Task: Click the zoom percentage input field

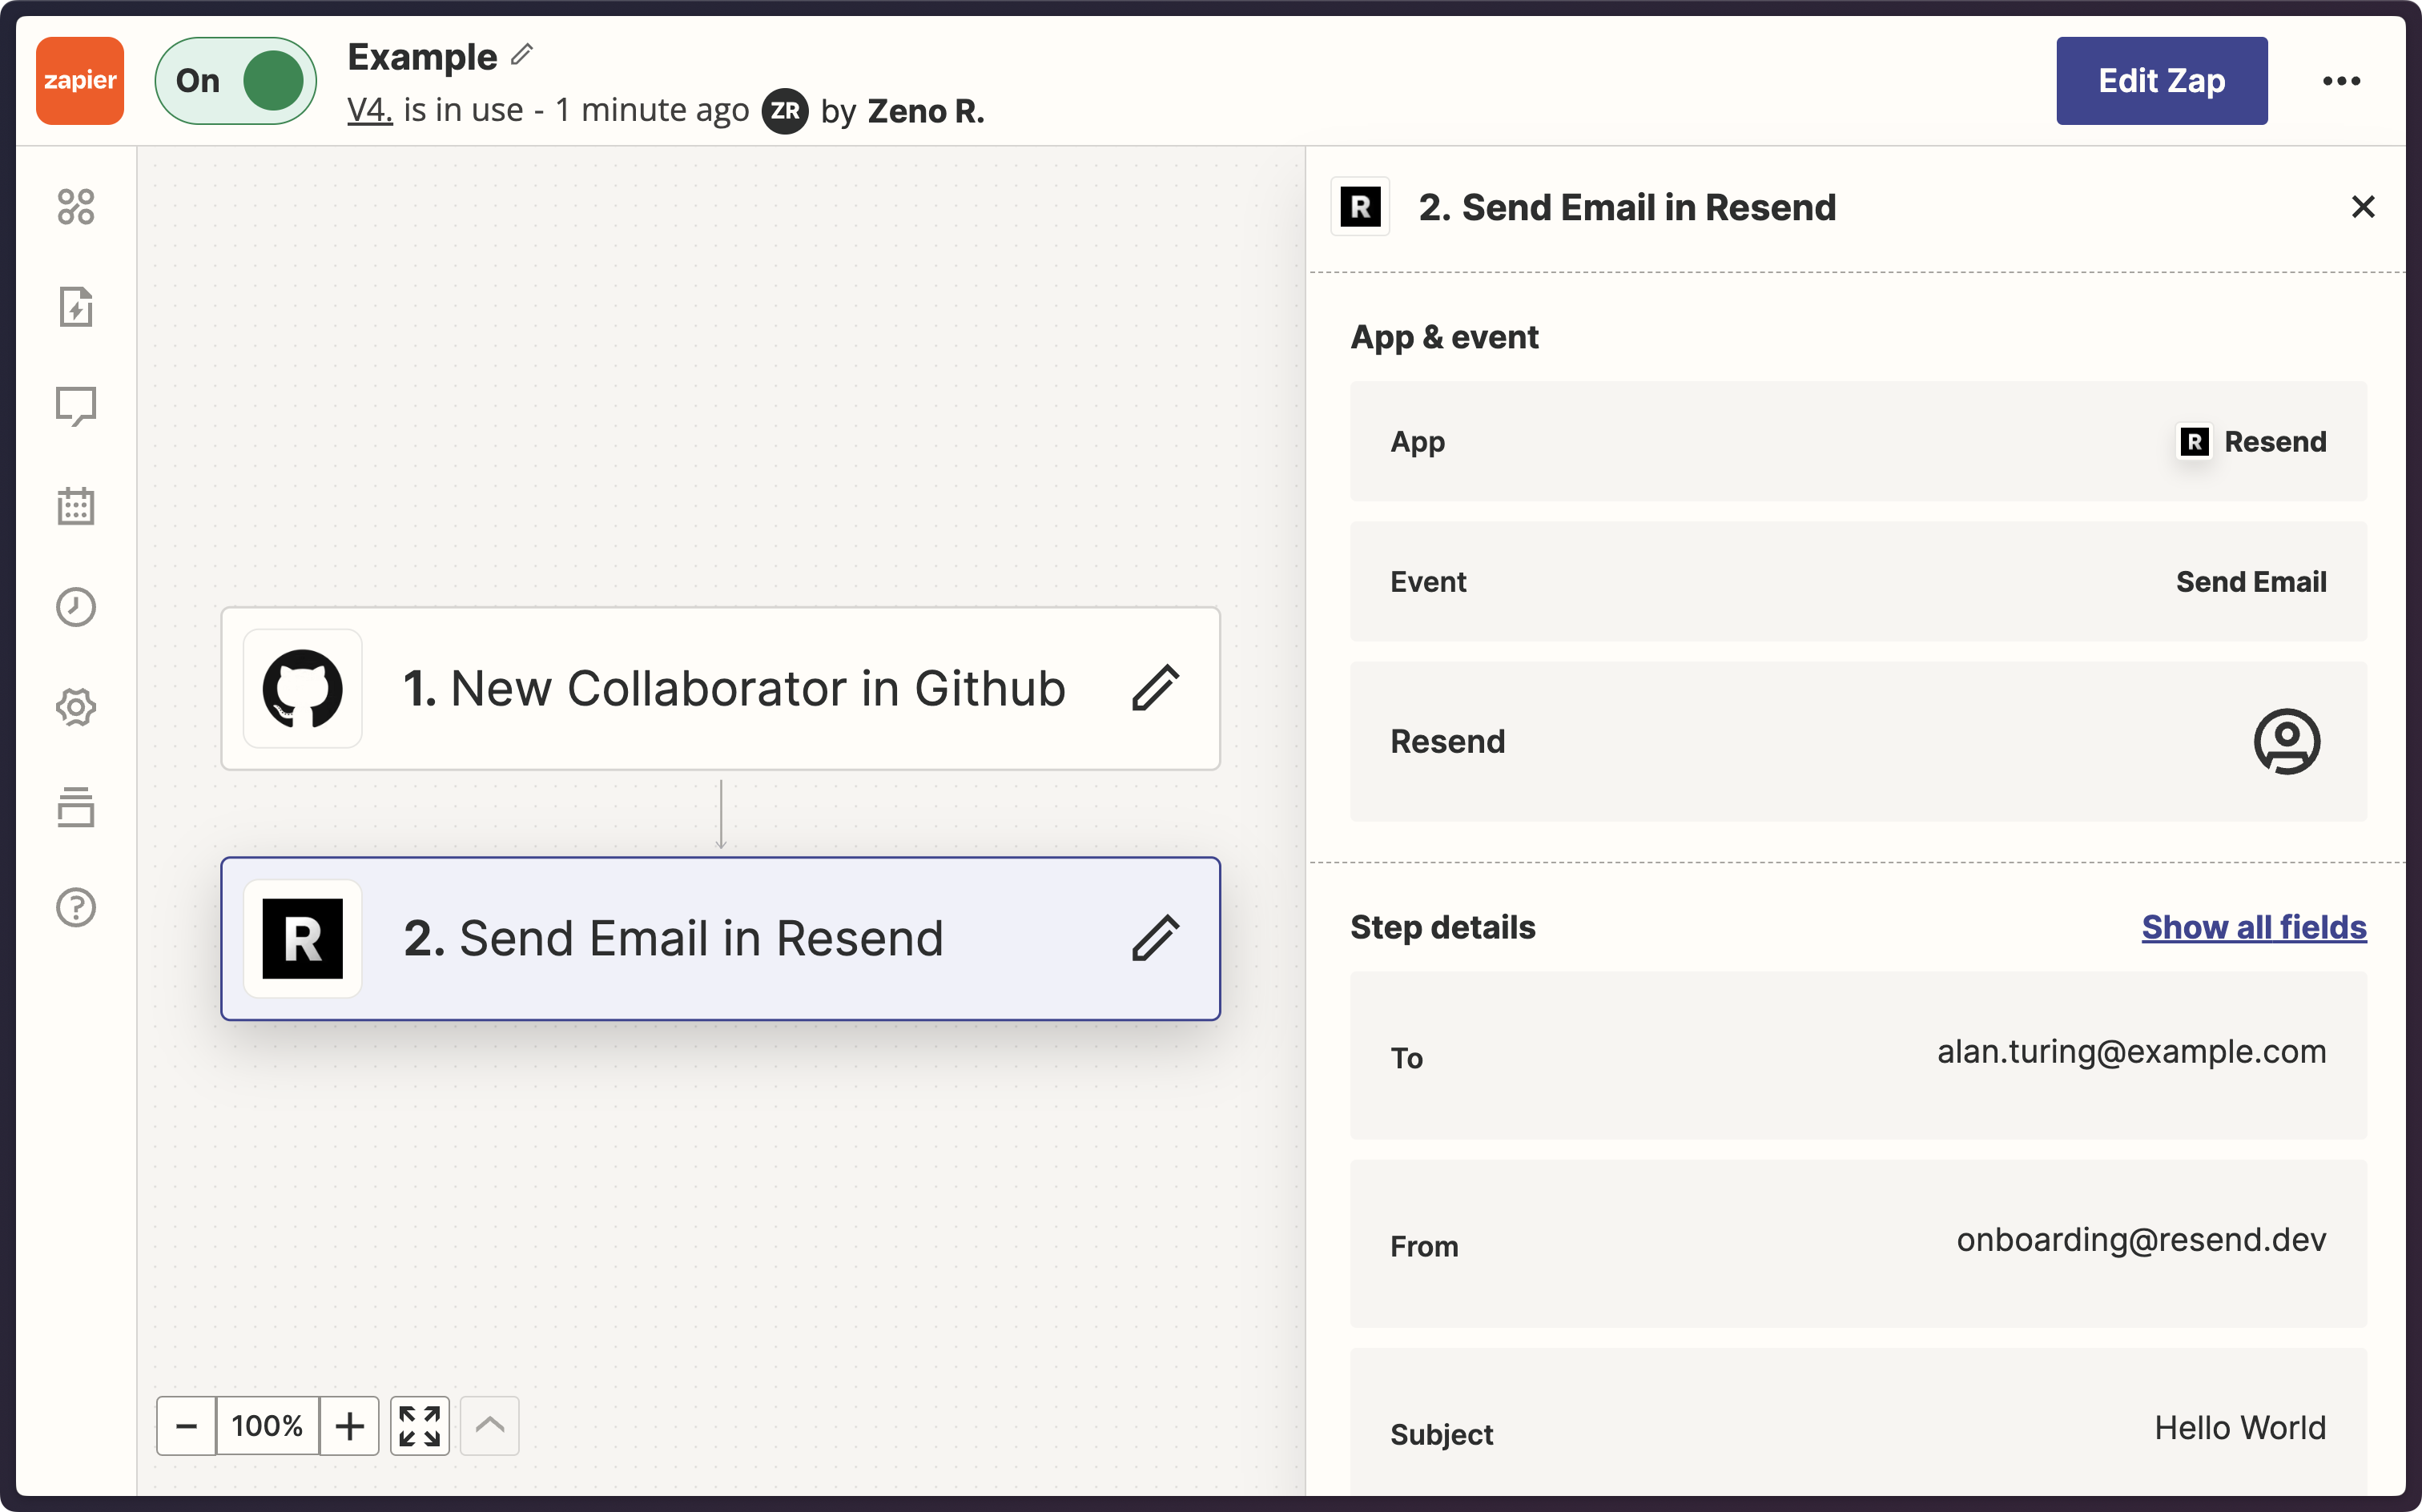Action: (267, 1426)
